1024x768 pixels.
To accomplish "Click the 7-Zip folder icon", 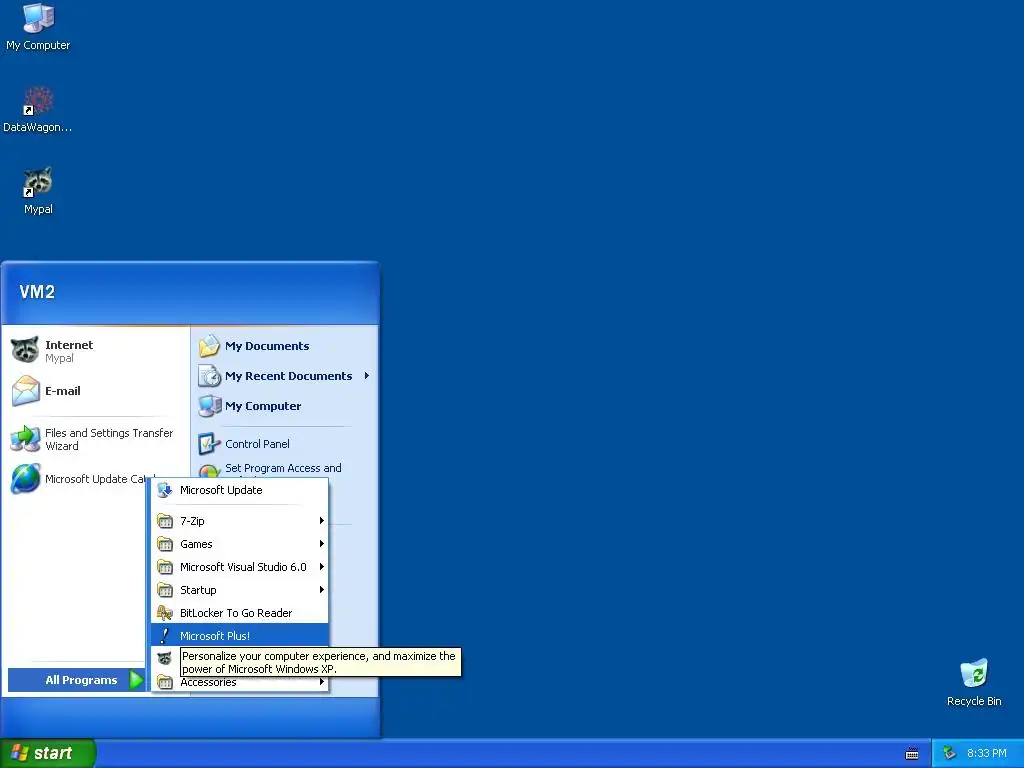I will (x=165, y=521).
